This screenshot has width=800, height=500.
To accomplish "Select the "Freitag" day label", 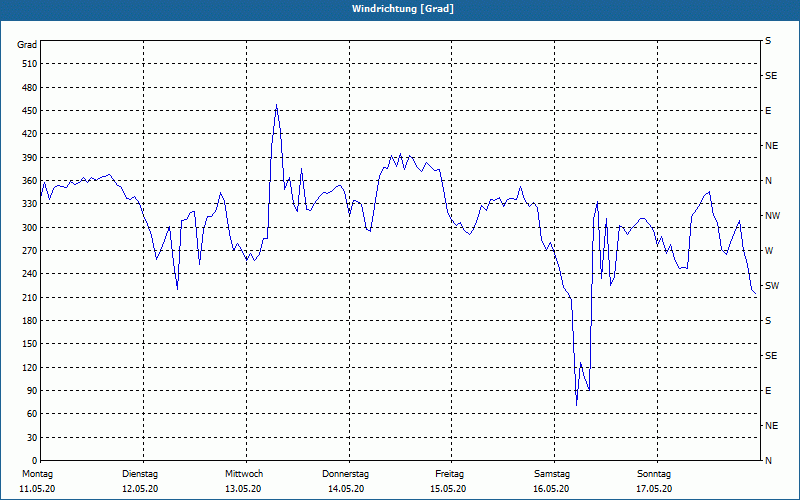I will tap(449, 474).
